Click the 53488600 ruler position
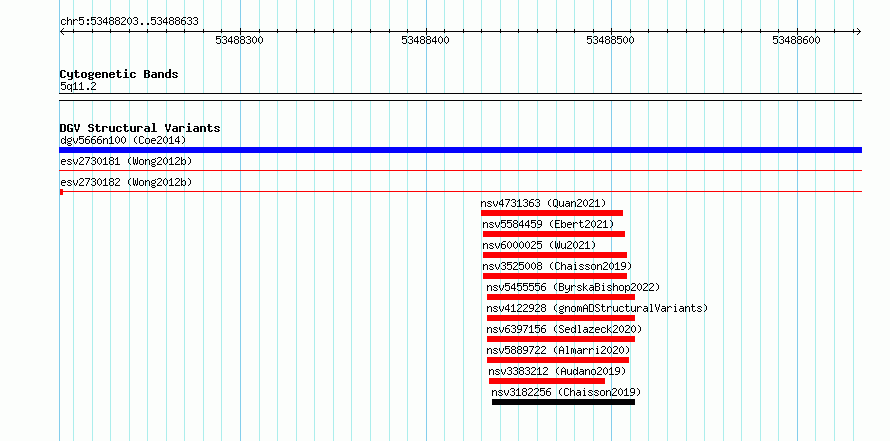This screenshot has height=441, width=890. 796,40
